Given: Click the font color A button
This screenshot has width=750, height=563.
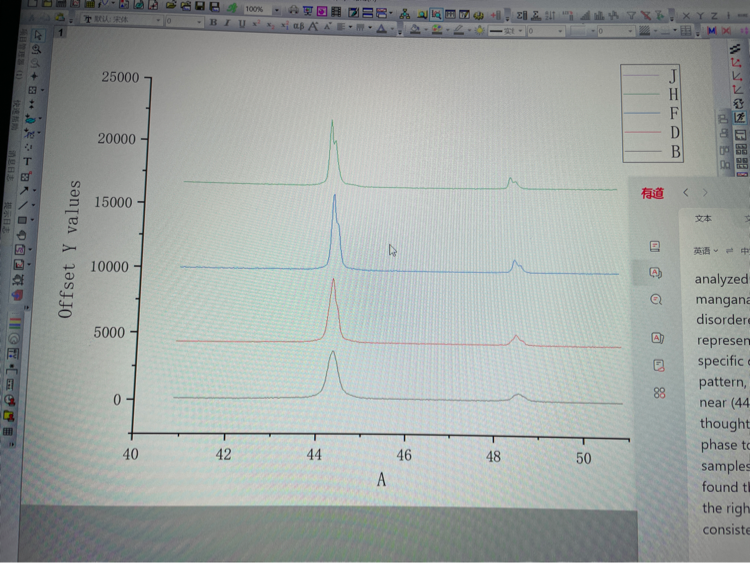Looking at the screenshot, I should click(382, 28).
